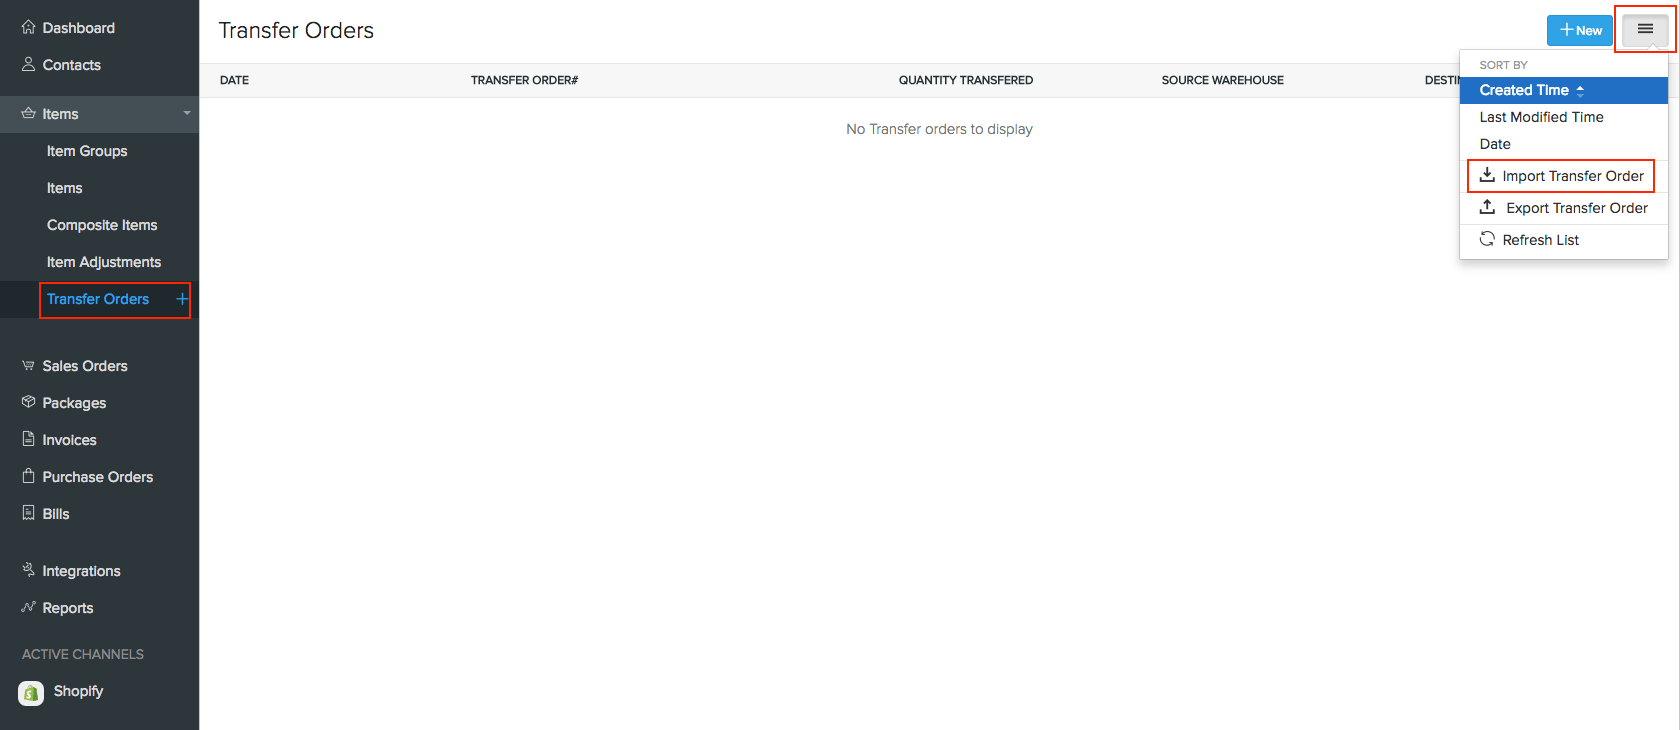This screenshot has height=730, width=1680.
Task: Click the Invoices document icon
Action: pos(28,439)
